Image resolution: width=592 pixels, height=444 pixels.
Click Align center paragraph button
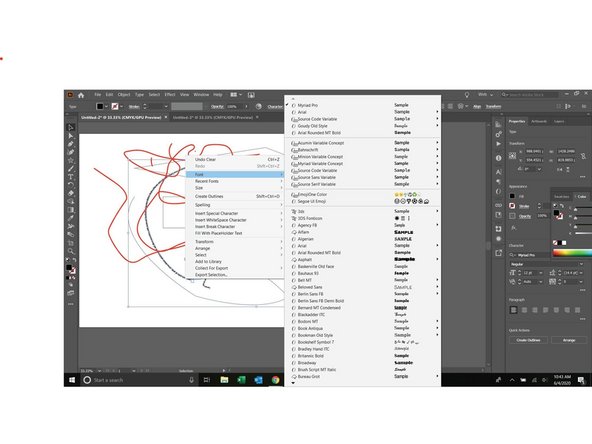524,310
